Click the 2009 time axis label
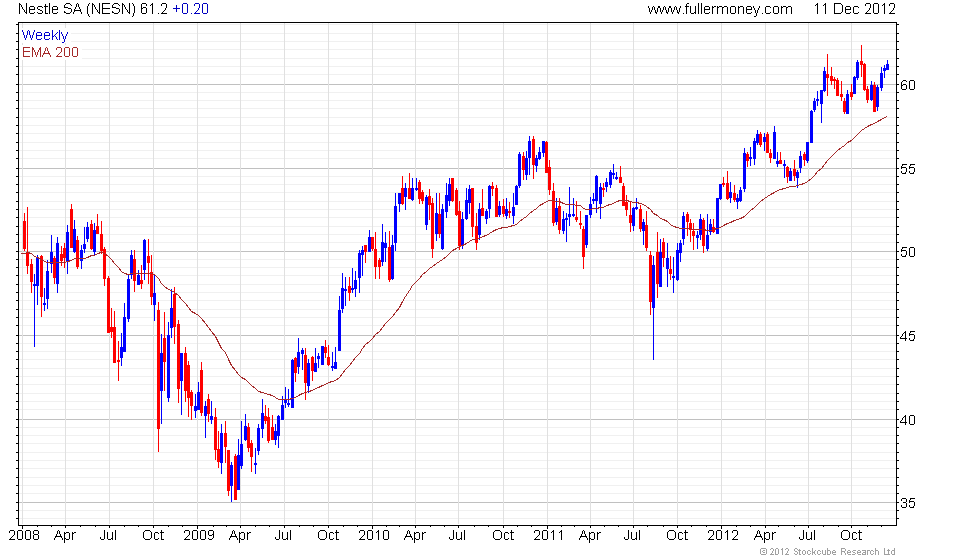This screenshot has width=980, height=560. coord(199,536)
